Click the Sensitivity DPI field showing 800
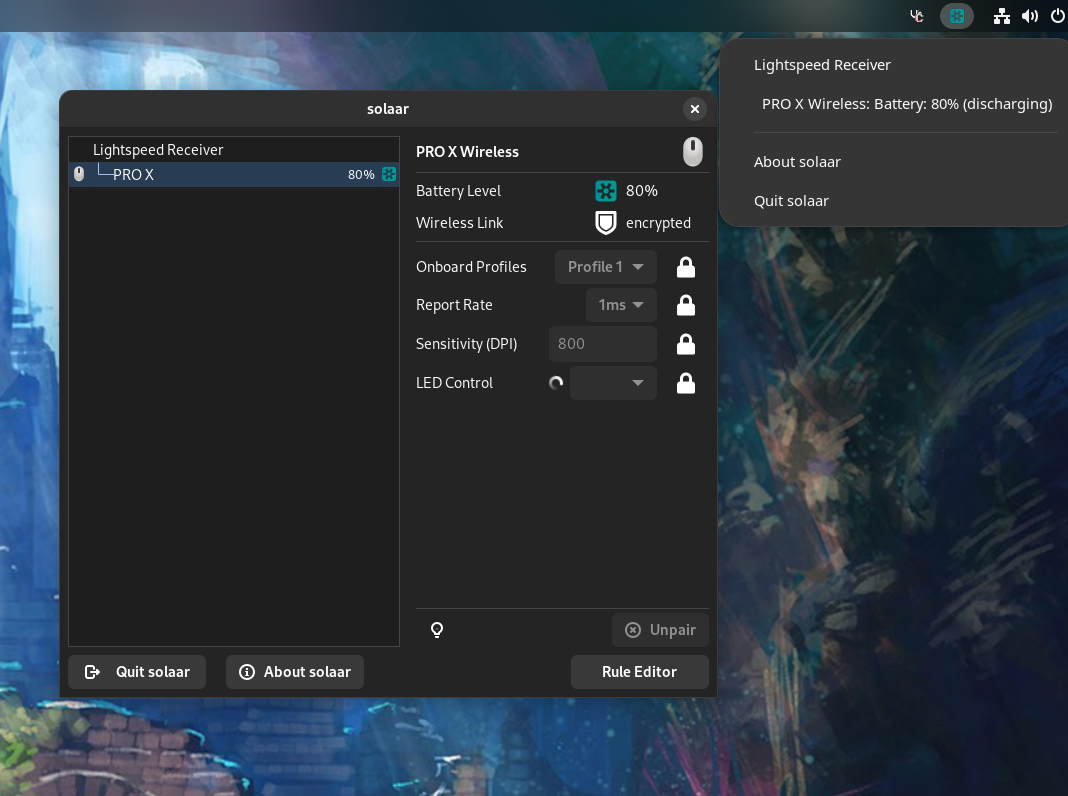Viewport: 1068px width, 796px height. pyautogui.click(x=603, y=344)
